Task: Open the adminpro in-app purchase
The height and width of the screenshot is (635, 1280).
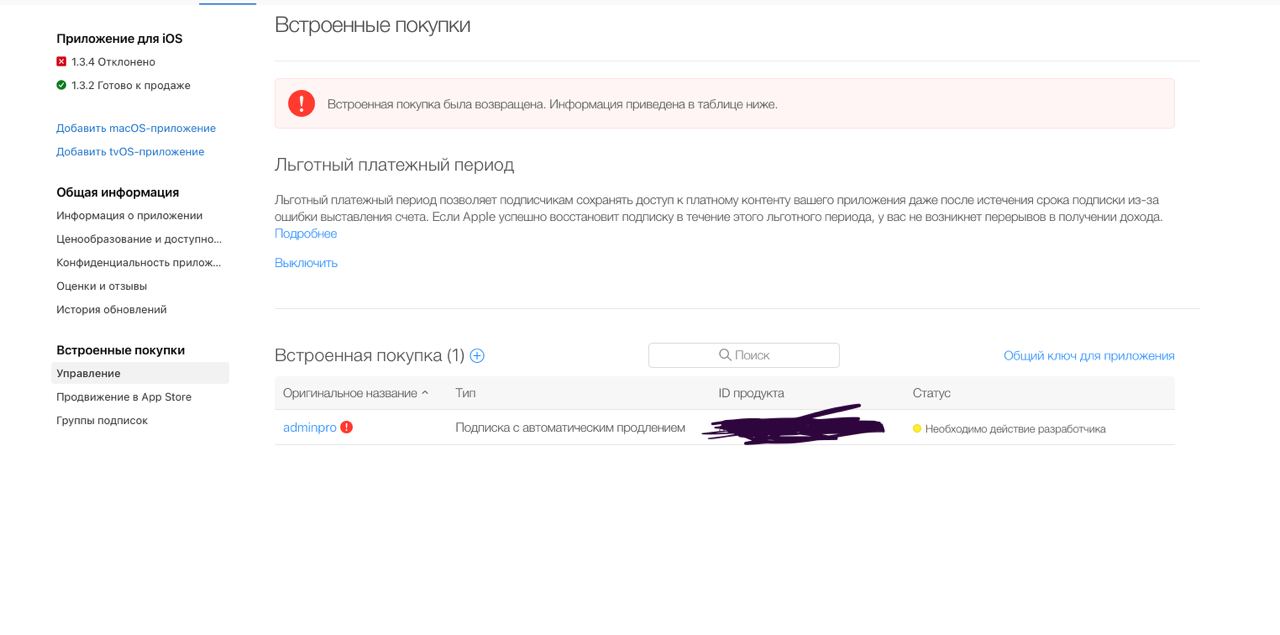Action: 309,428
